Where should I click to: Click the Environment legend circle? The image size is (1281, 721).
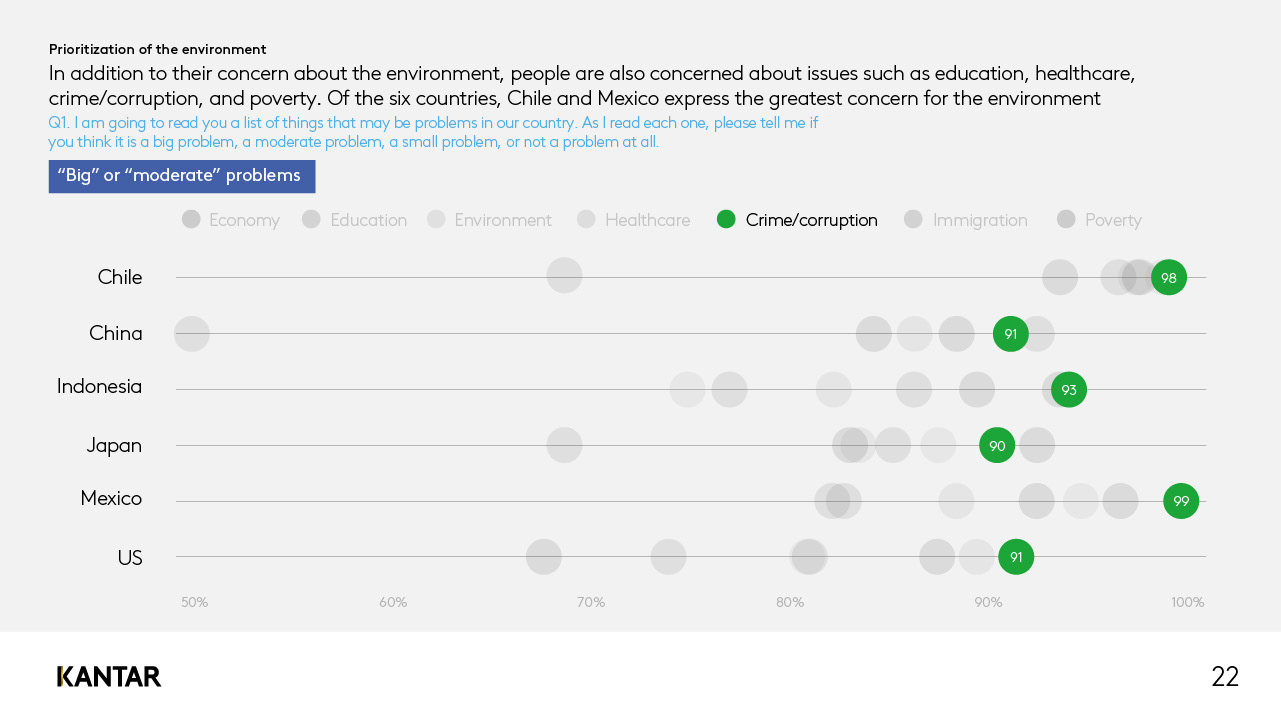tap(436, 219)
